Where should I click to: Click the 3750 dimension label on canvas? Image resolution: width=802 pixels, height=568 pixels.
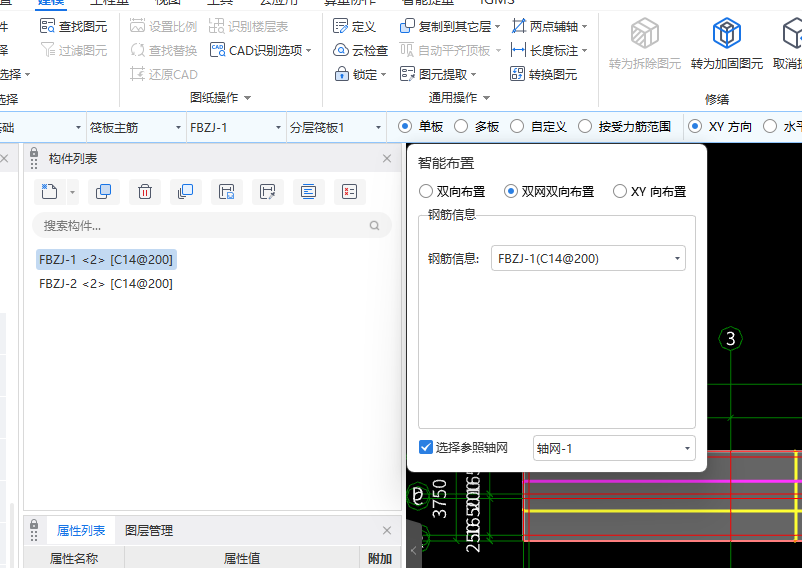coord(439,499)
